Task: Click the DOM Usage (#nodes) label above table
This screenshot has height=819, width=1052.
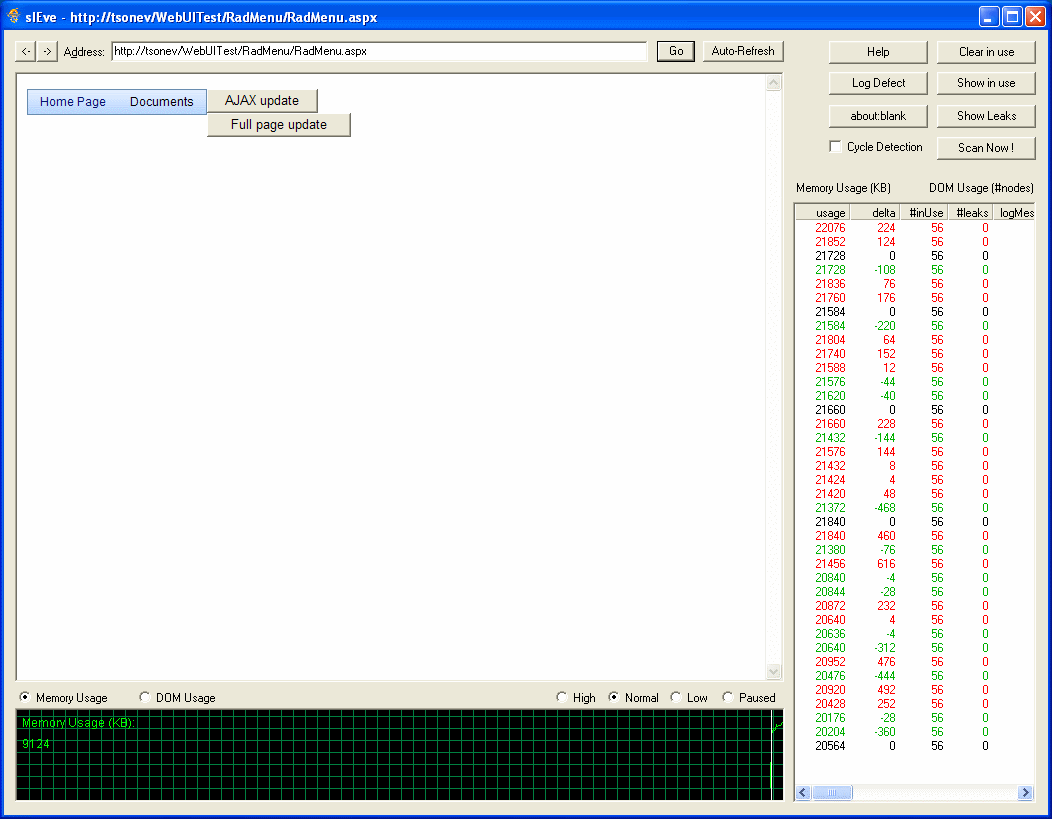Action: click(981, 188)
